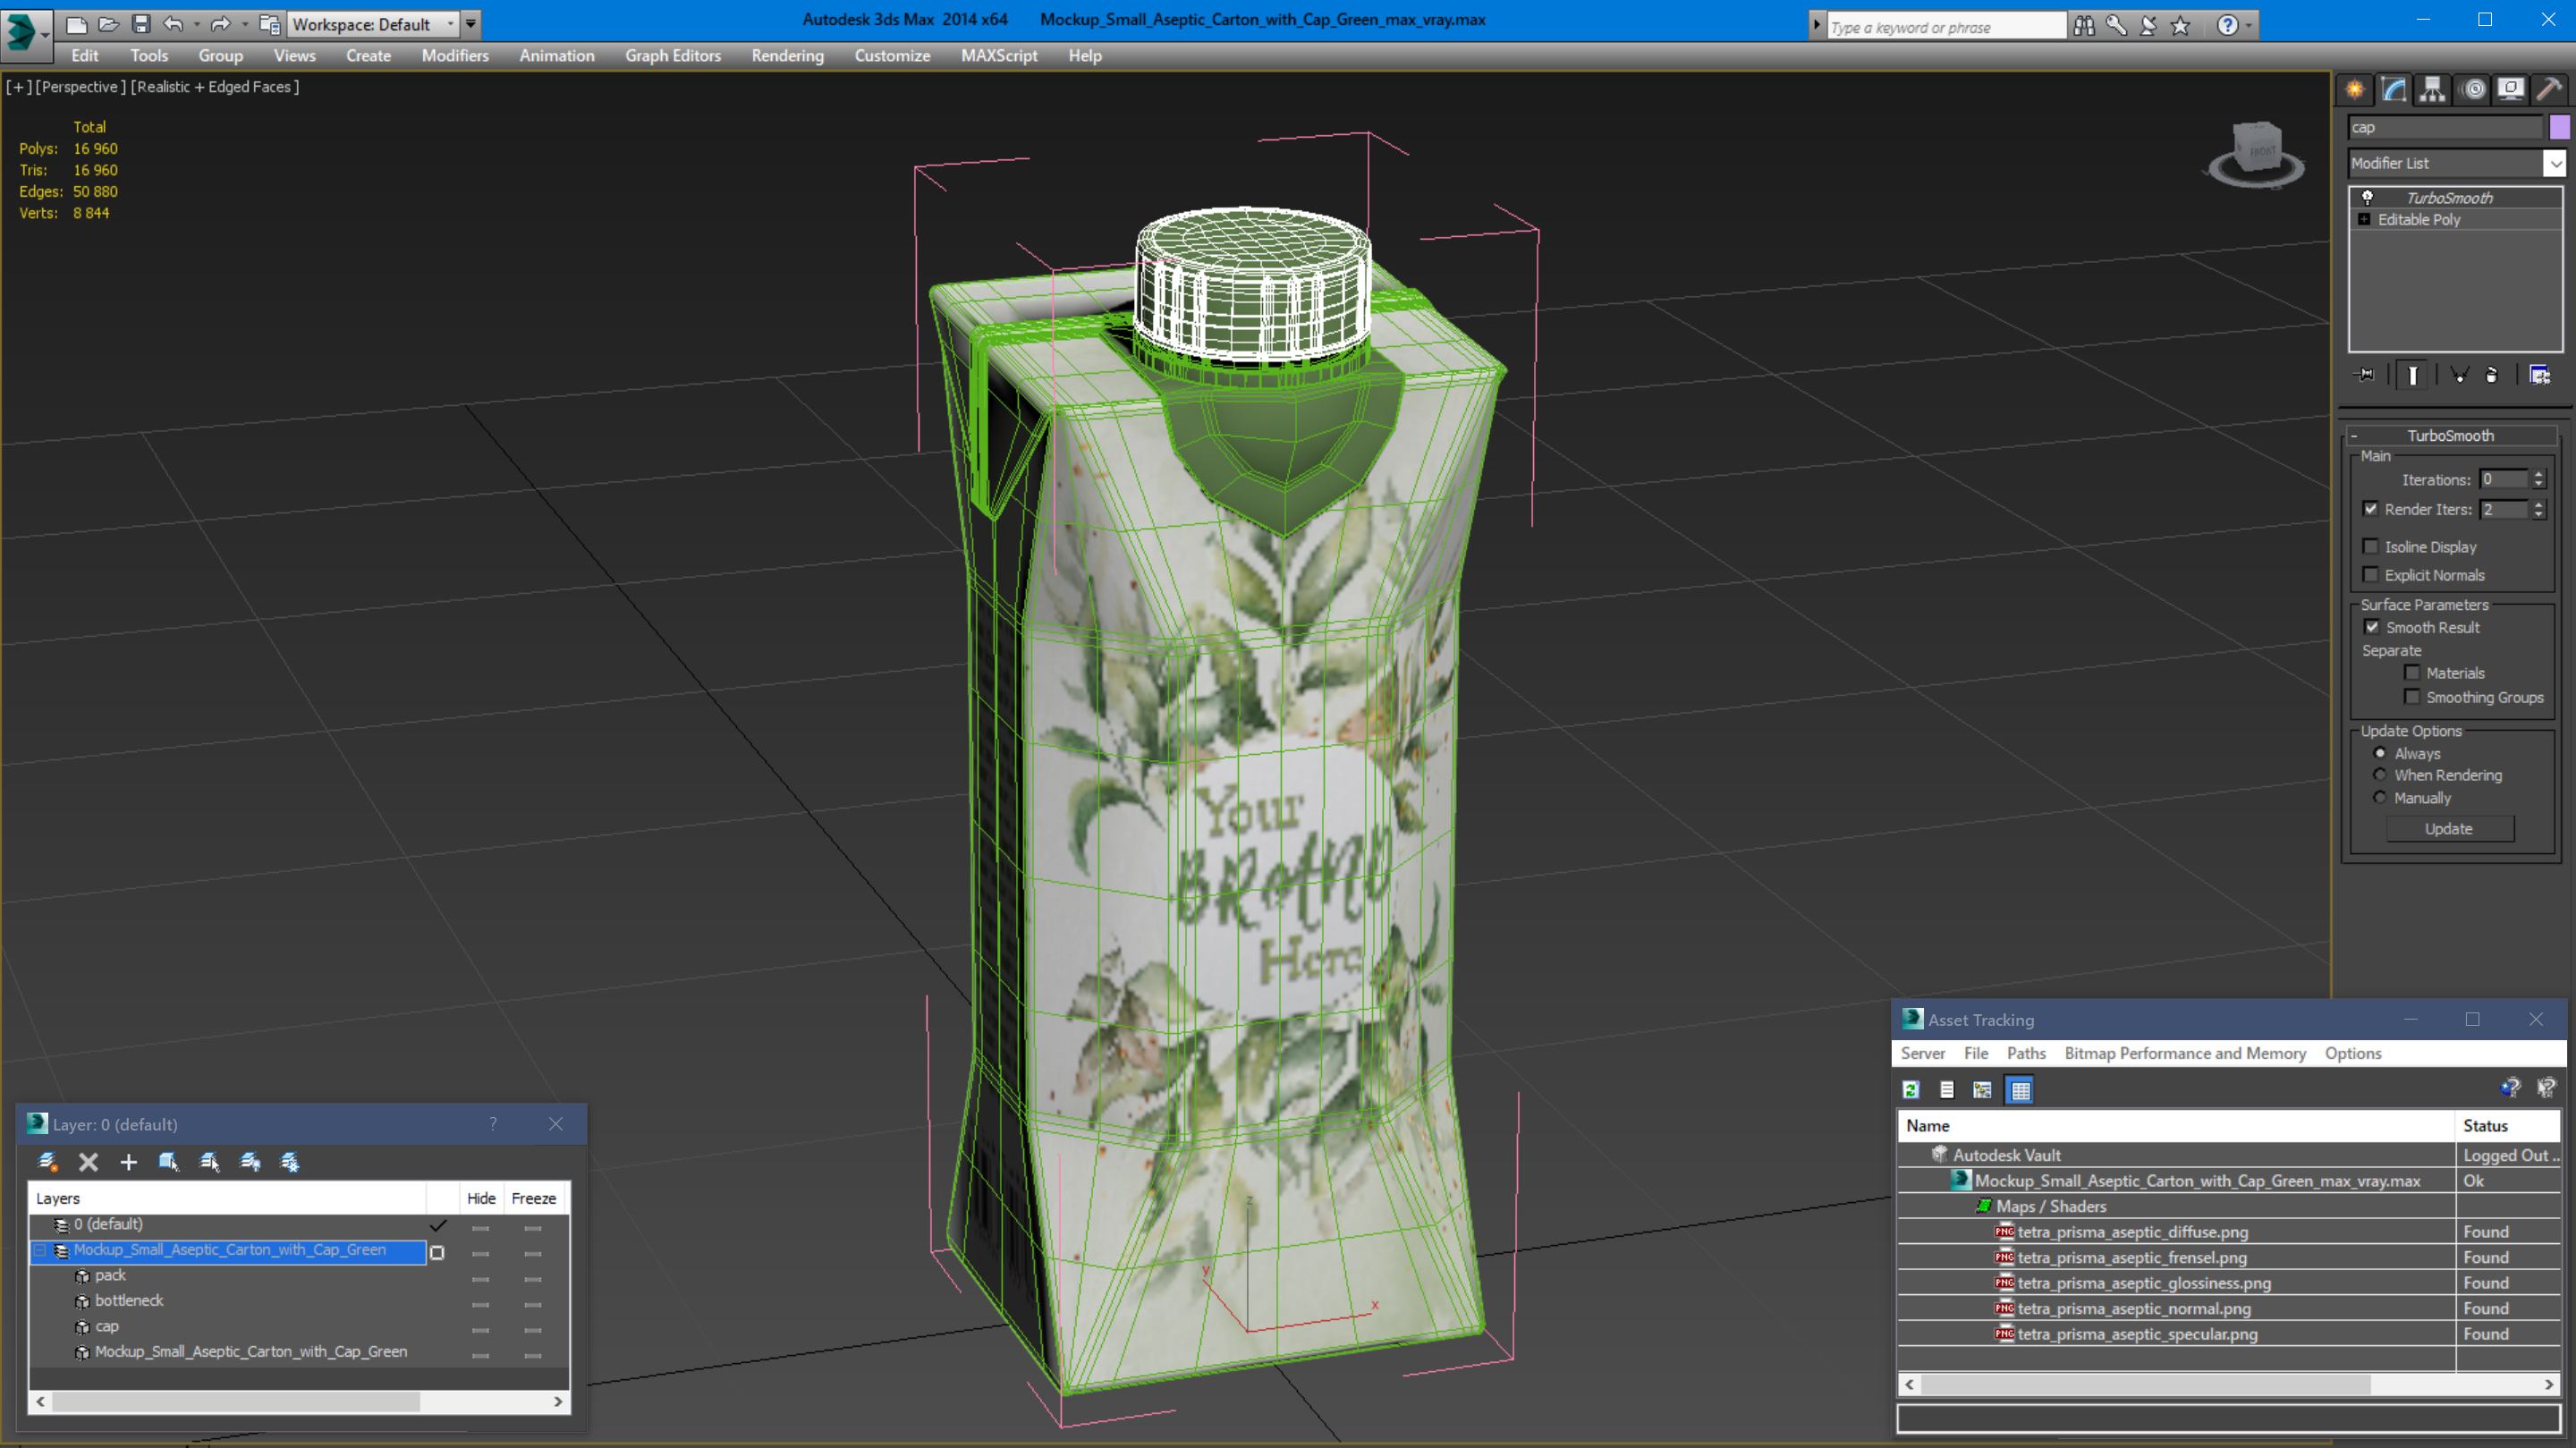Select the bottleneck object in Layers list
This screenshot has width=2576, height=1448.
[129, 1300]
